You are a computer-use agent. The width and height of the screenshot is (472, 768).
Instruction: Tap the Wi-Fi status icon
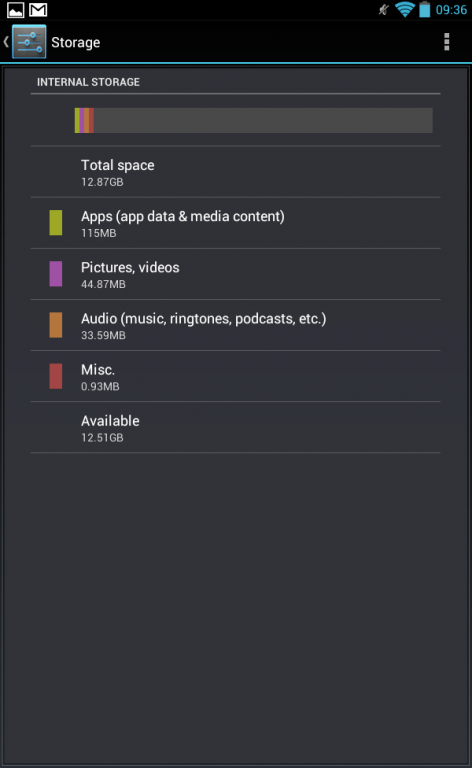tap(404, 10)
